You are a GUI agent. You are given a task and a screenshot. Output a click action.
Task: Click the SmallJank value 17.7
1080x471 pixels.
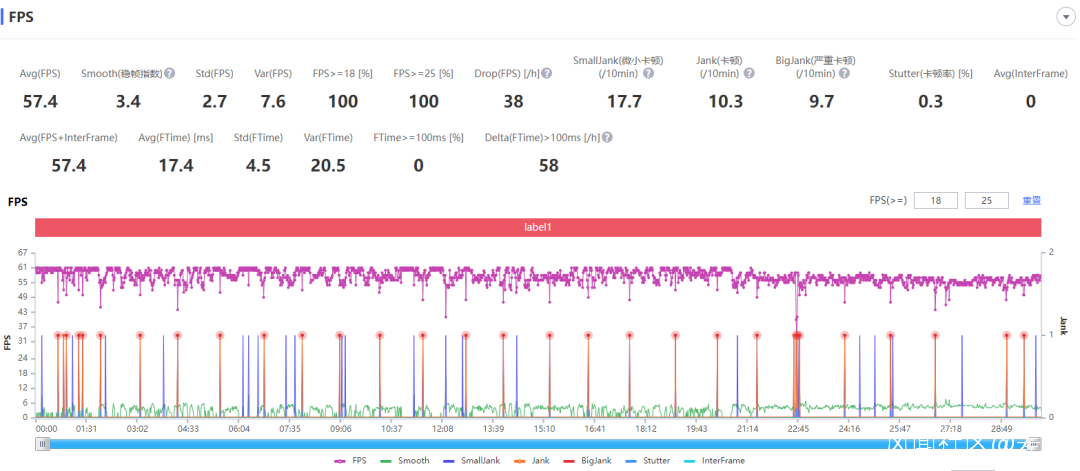click(x=624, y=102)
